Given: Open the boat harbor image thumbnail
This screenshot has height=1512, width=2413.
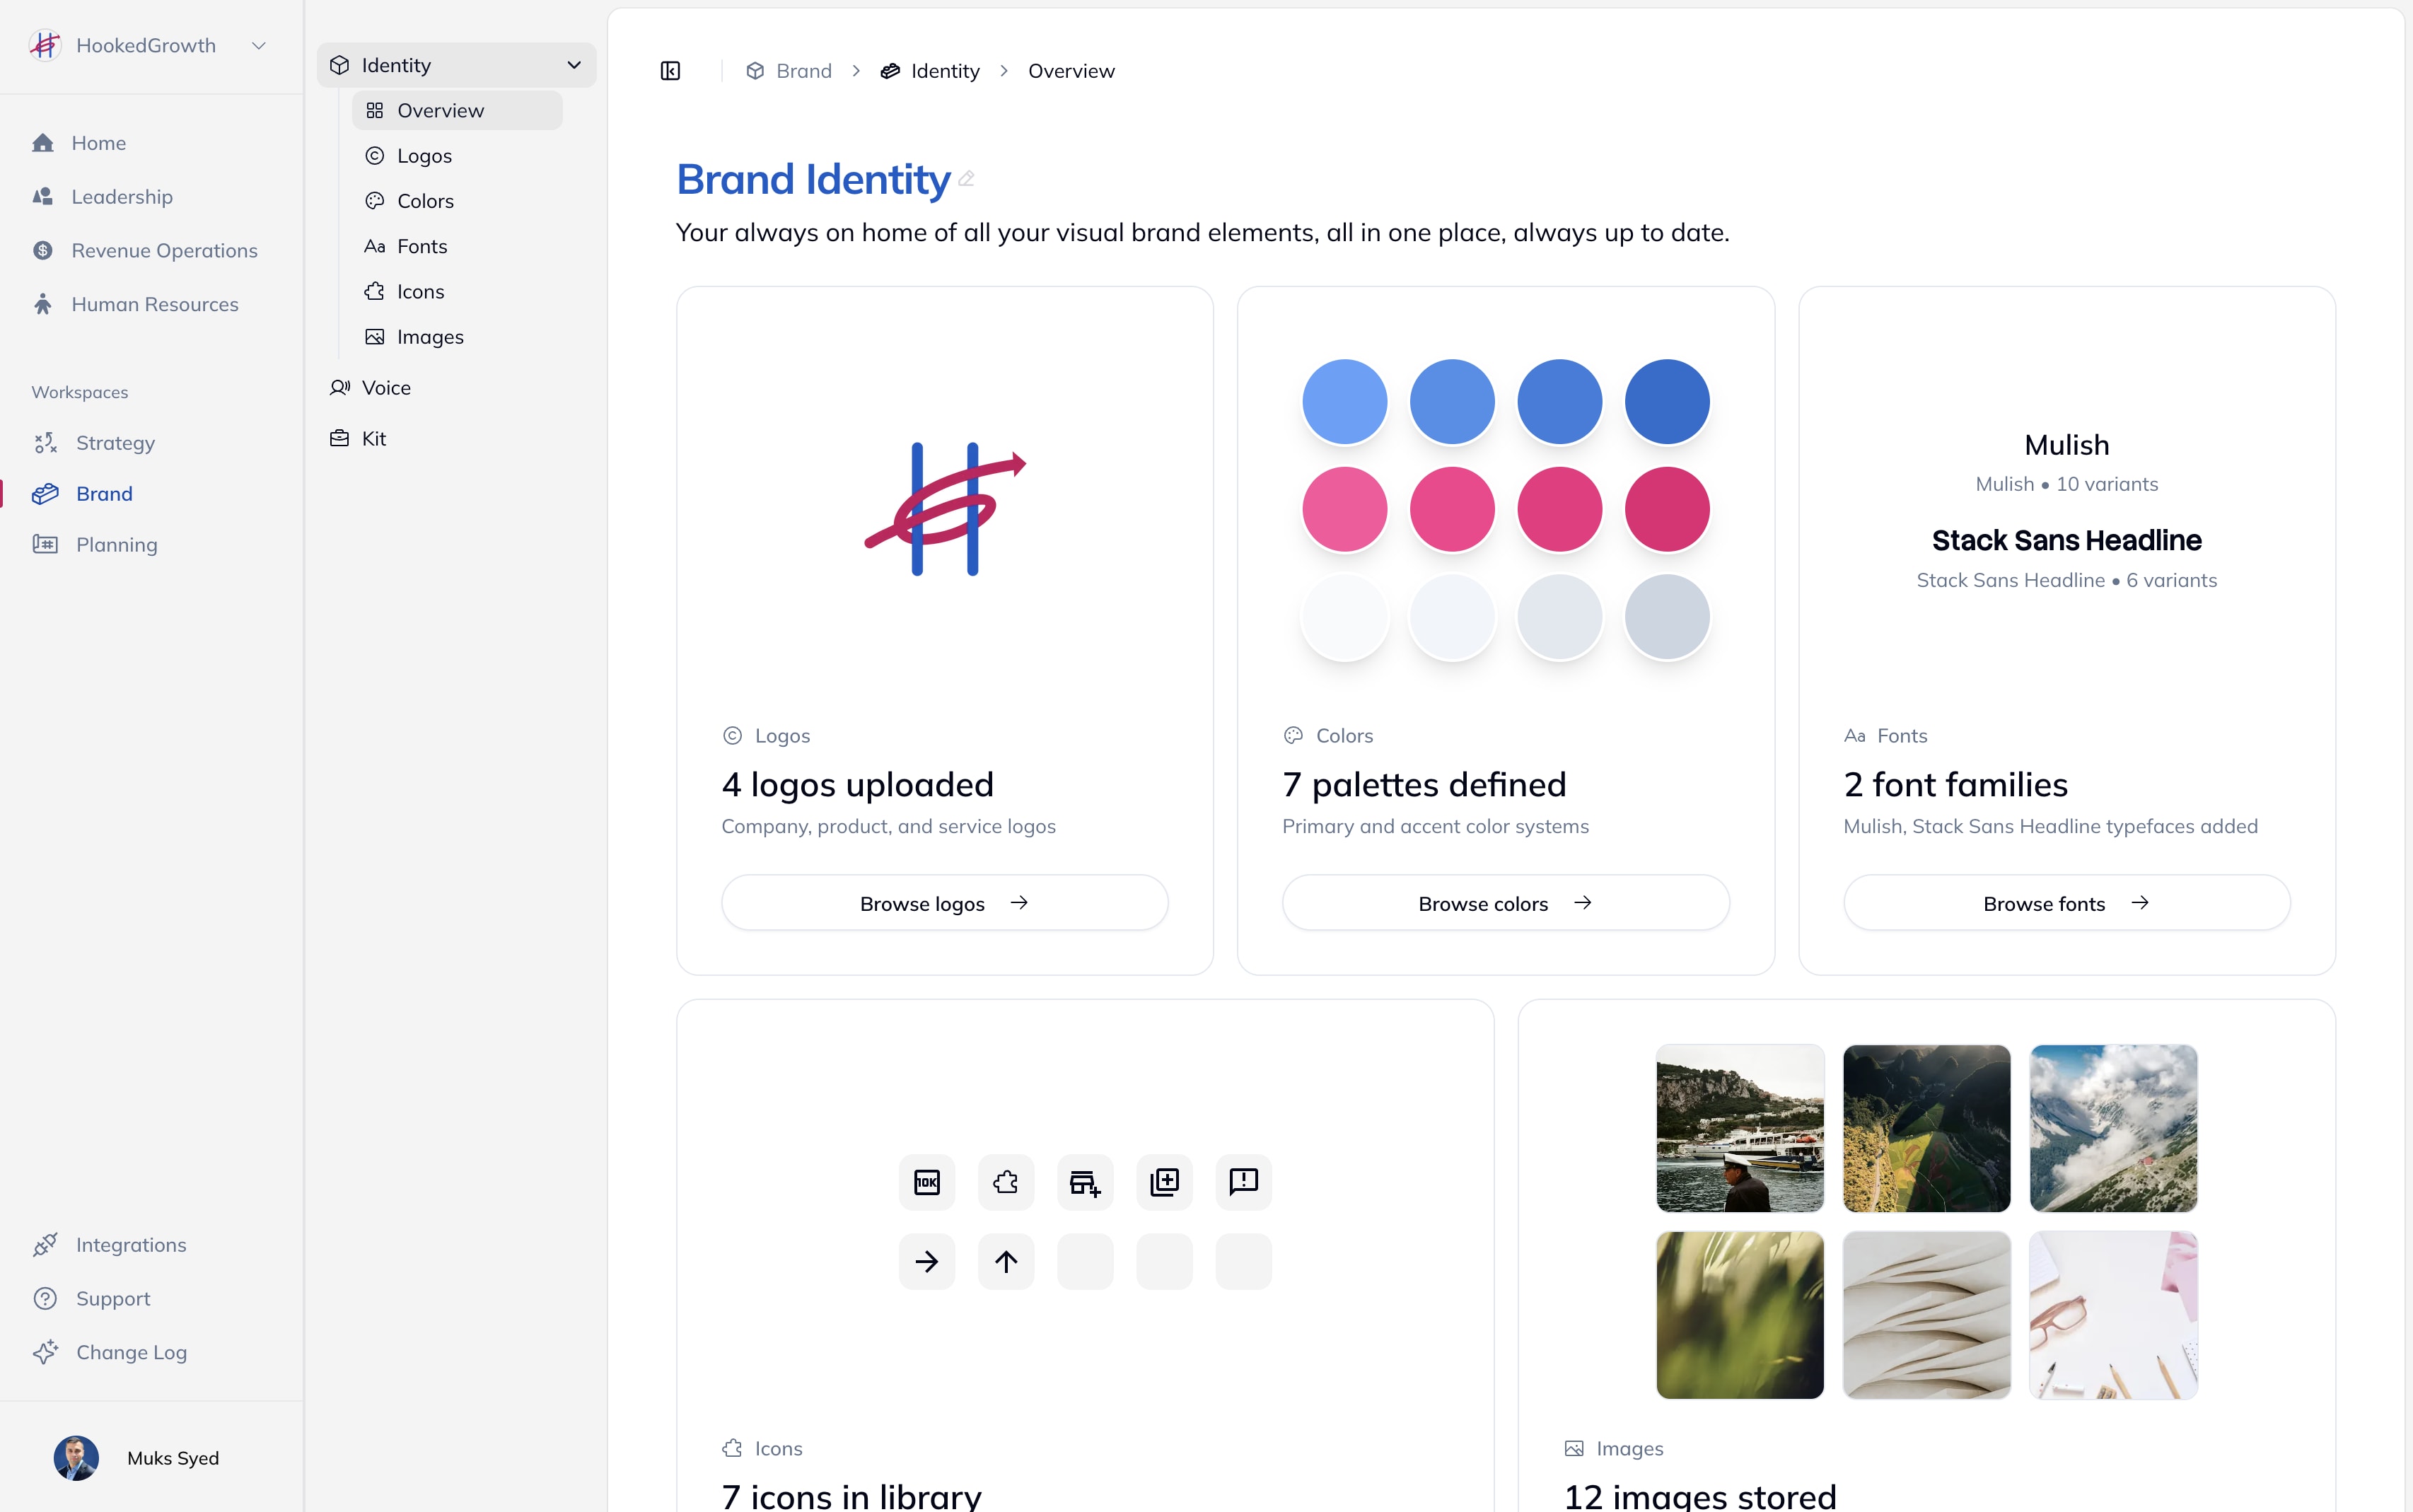Looking at the screenshot, I should (1739, 1128).
